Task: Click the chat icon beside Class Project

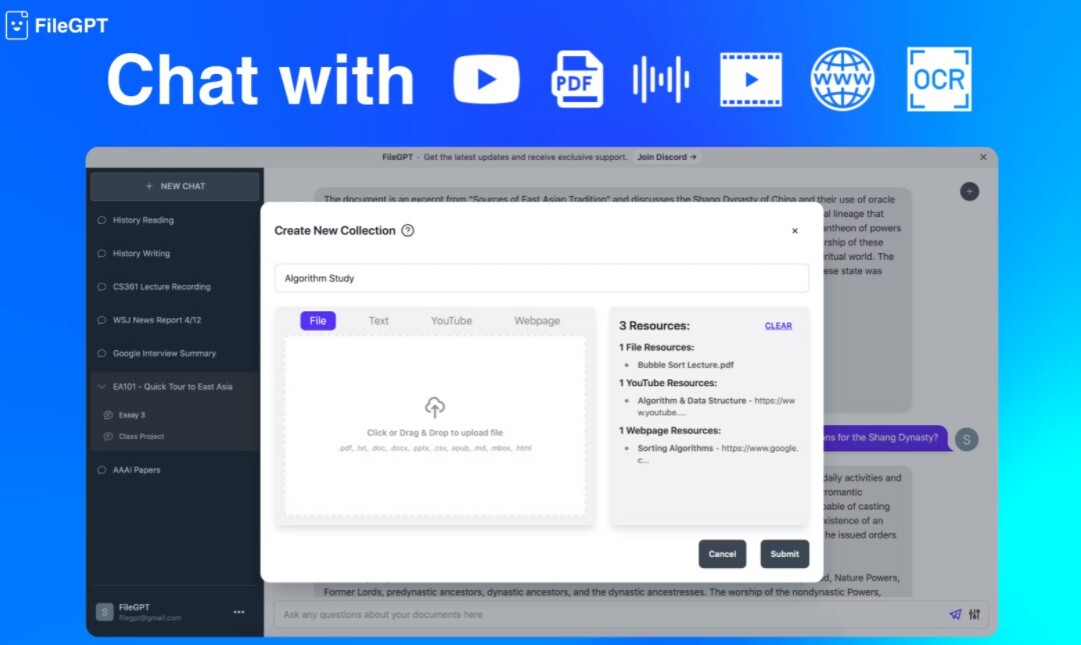Action: [108, 436]
